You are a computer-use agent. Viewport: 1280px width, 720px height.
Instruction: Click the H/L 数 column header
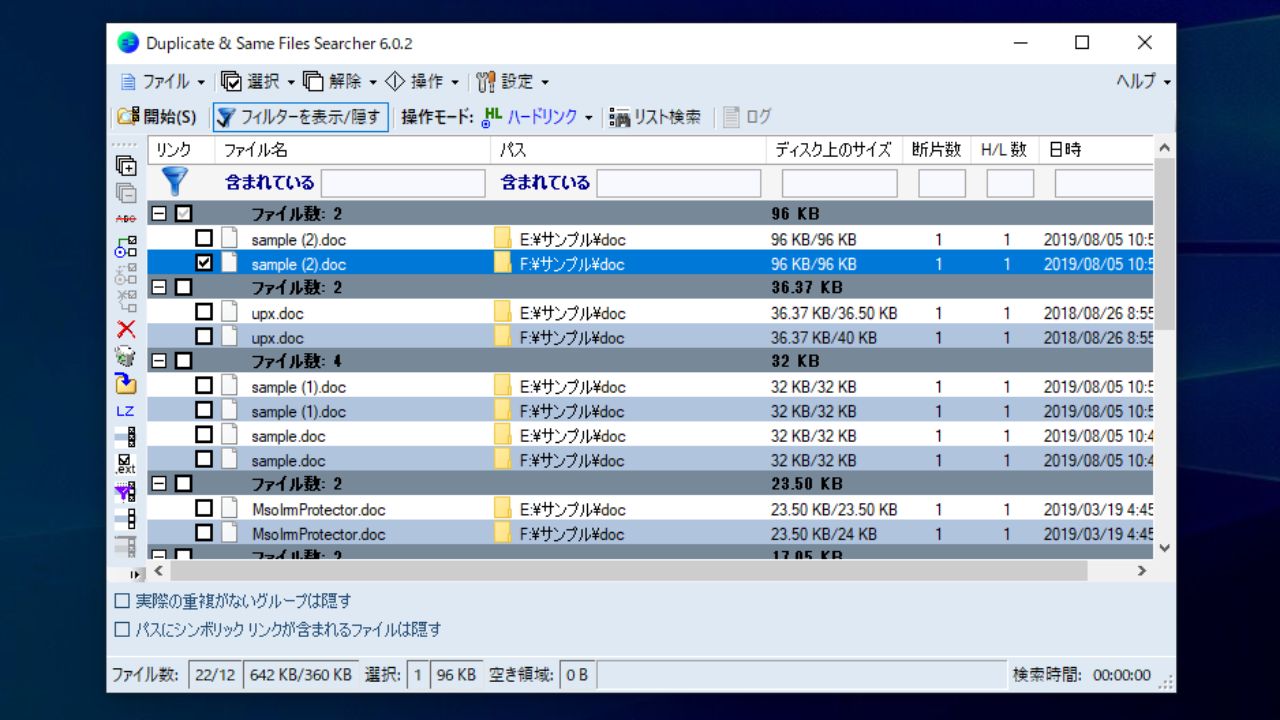click(1004, 150)
